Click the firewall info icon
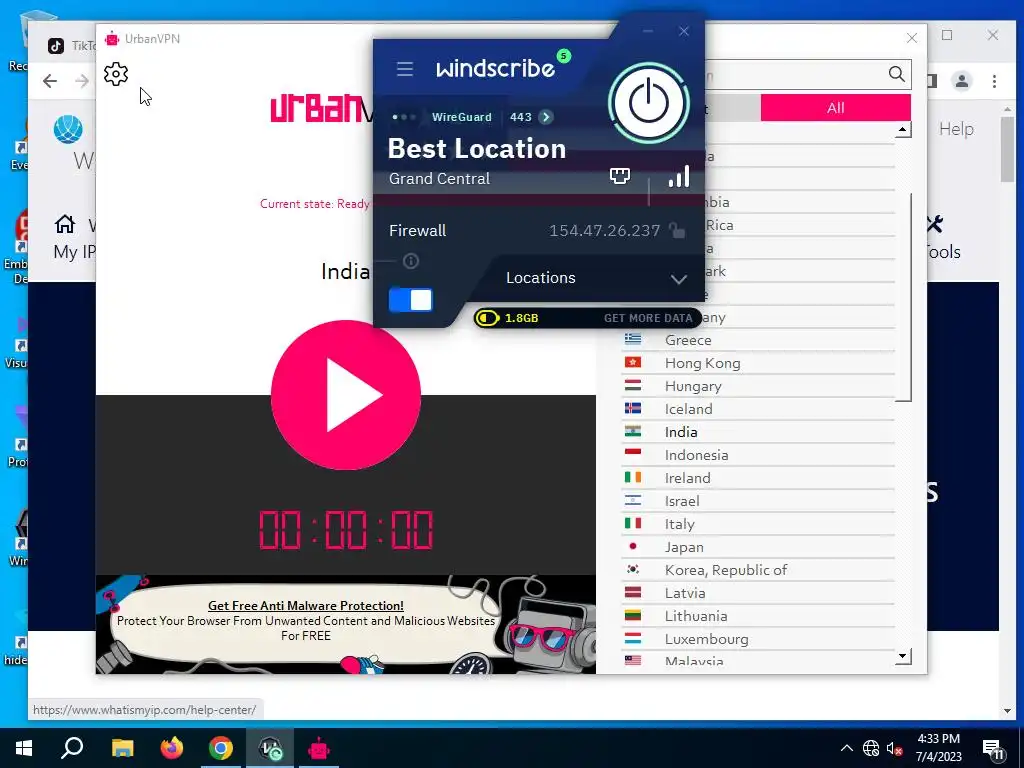Viewport: 1024px width, 768px height. pos(411,261)
